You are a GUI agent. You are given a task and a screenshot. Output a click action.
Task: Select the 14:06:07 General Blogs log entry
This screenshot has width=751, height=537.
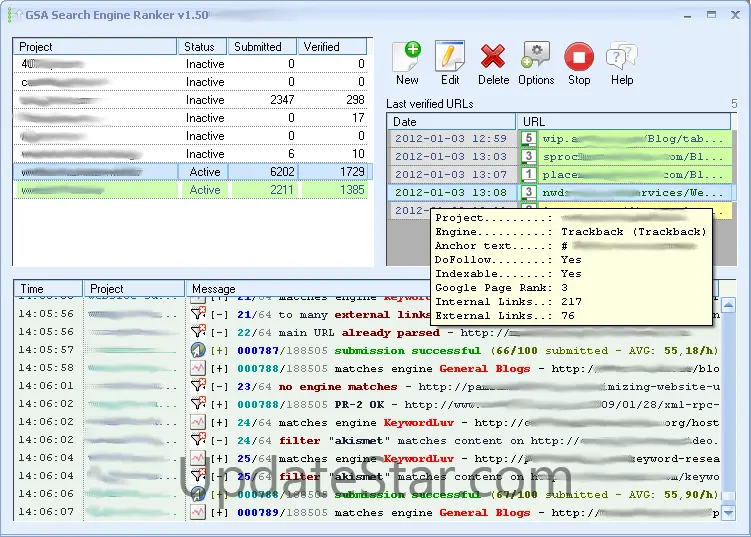pyautogui.click(x=450, y=513)
